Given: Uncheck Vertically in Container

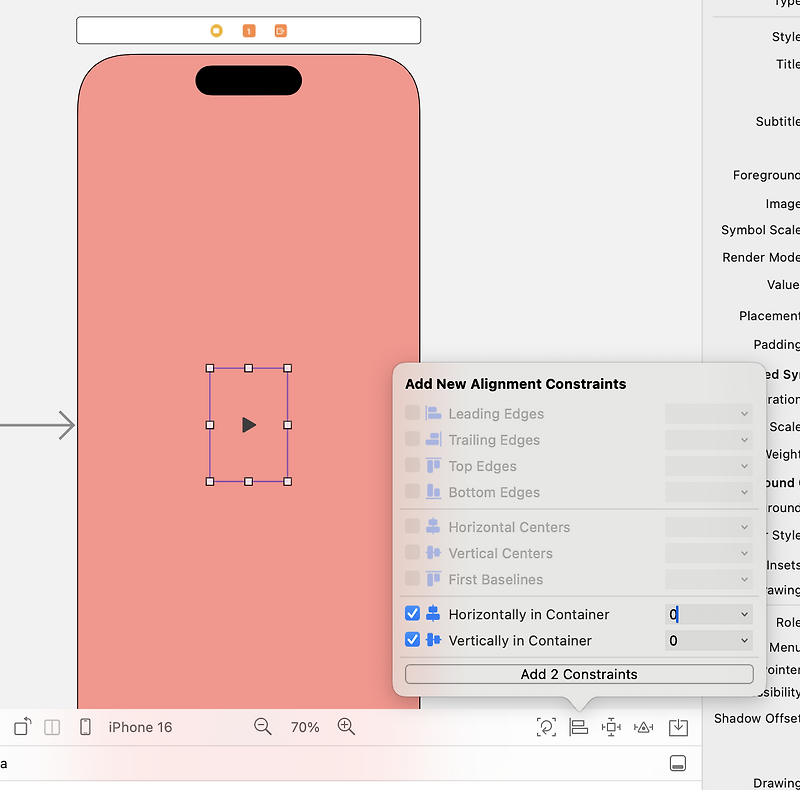Looking at the screenshot, I should (x=413, y=641).
